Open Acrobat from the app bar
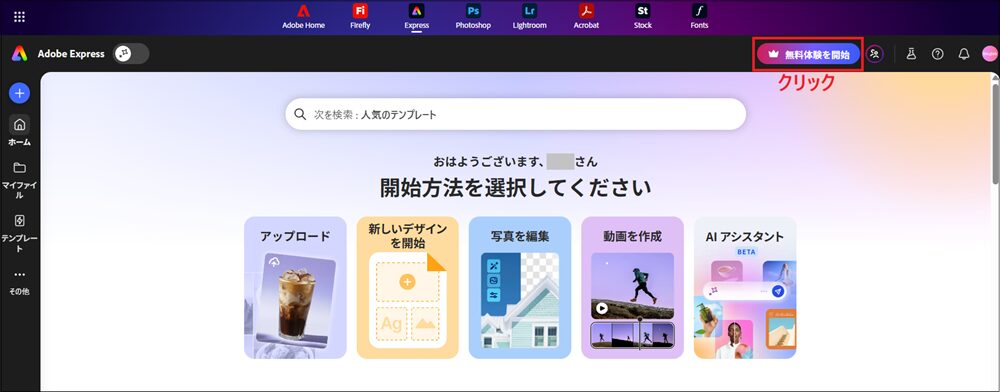Screen dimensions: 1000x392 click(586, 17)
